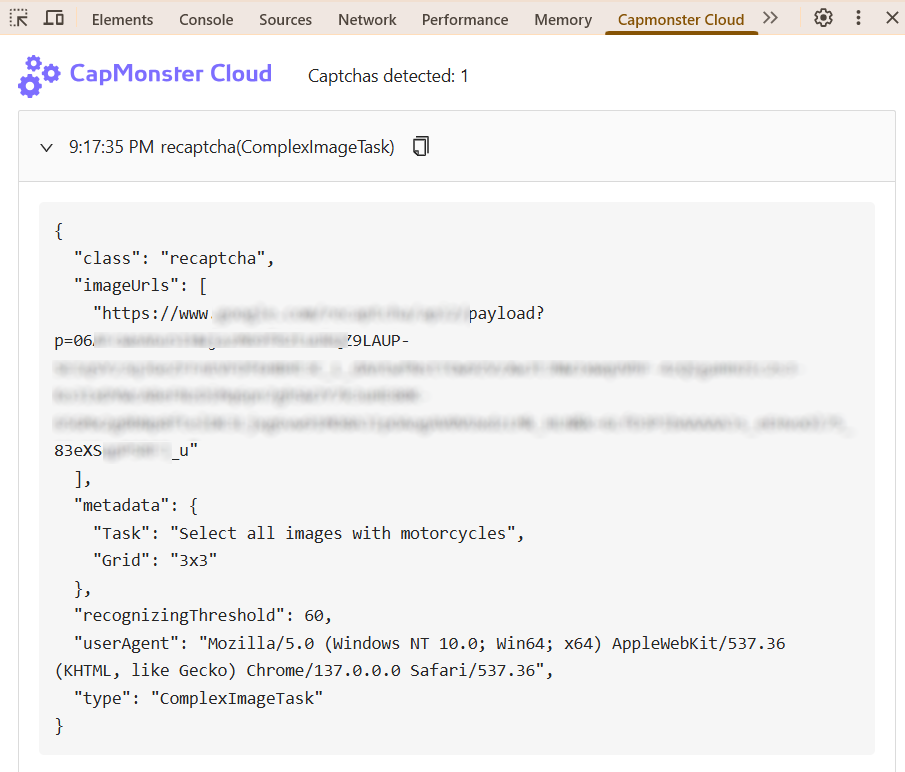Switch to the Memory tab
Viewport: 905px width, 772px height.
pos(563,19)
